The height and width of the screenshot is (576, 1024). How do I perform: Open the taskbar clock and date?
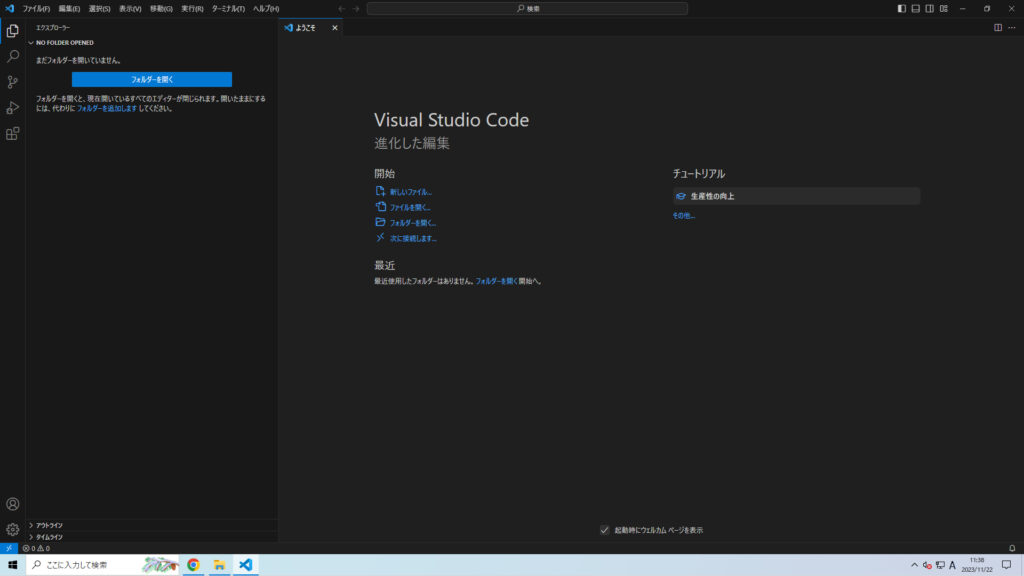(x=977, y=565)
